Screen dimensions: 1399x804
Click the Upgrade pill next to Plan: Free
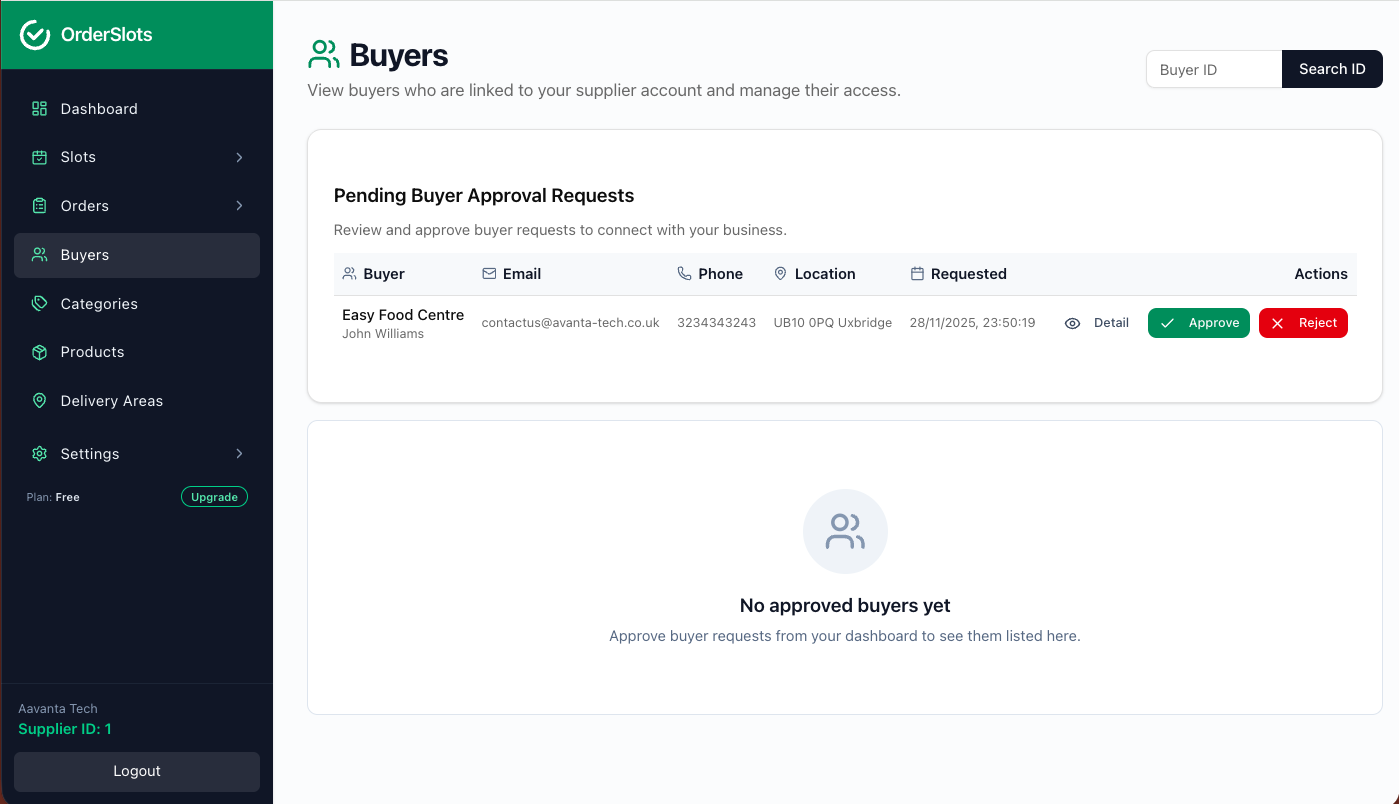(x=214, y=496)
